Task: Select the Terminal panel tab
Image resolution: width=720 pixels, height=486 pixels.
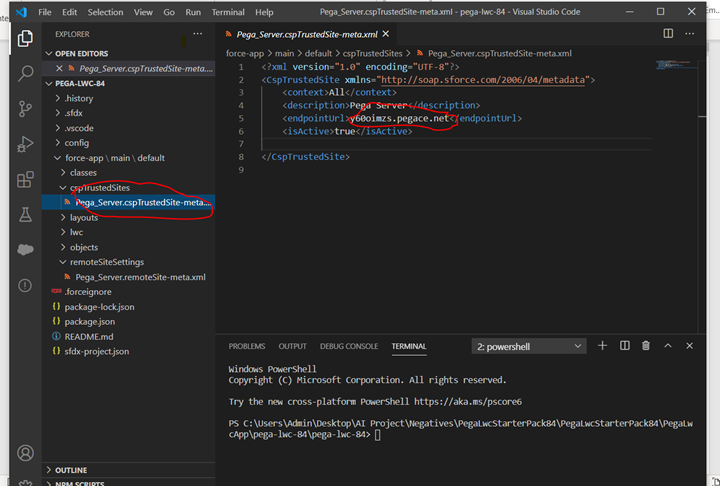Action: (409, 346)
